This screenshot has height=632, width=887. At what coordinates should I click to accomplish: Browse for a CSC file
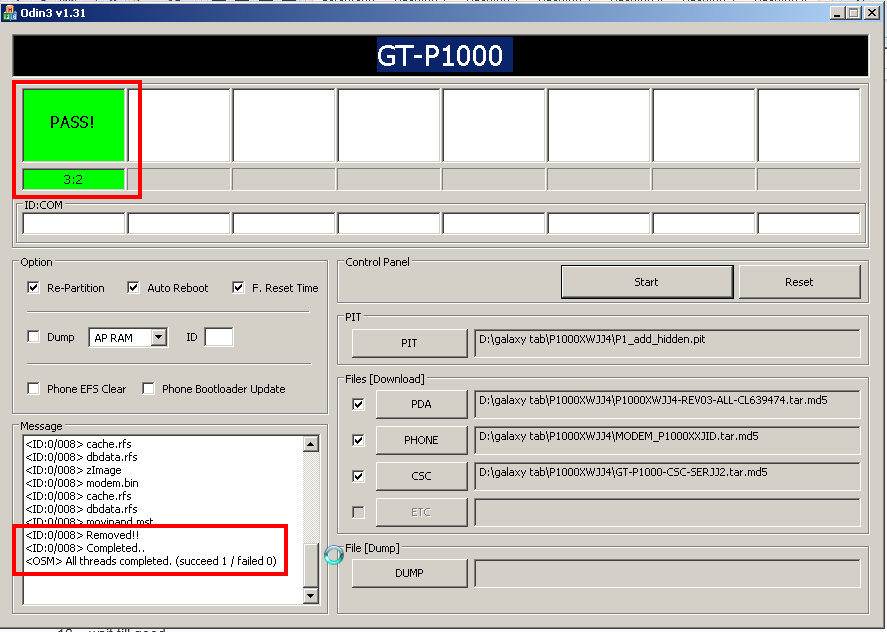pos(421,476)
